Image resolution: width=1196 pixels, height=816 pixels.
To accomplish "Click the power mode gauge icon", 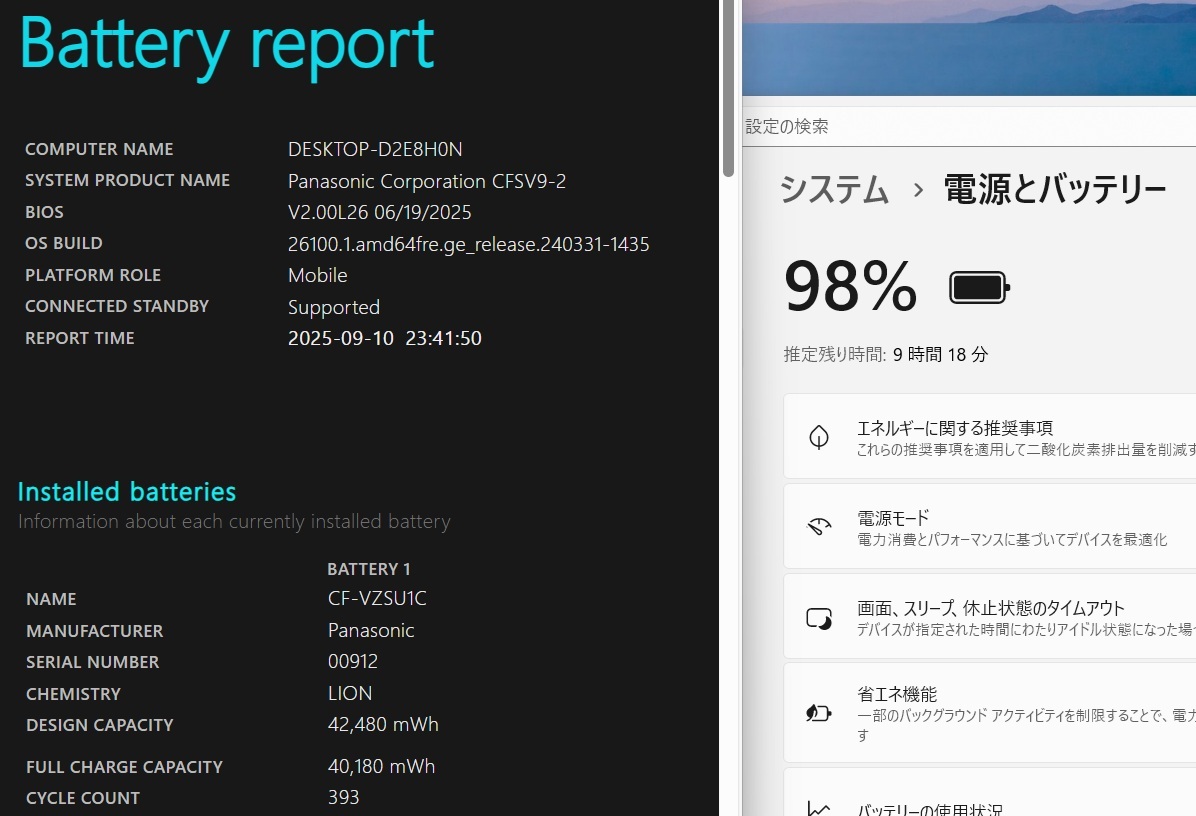I will point(818,526).
